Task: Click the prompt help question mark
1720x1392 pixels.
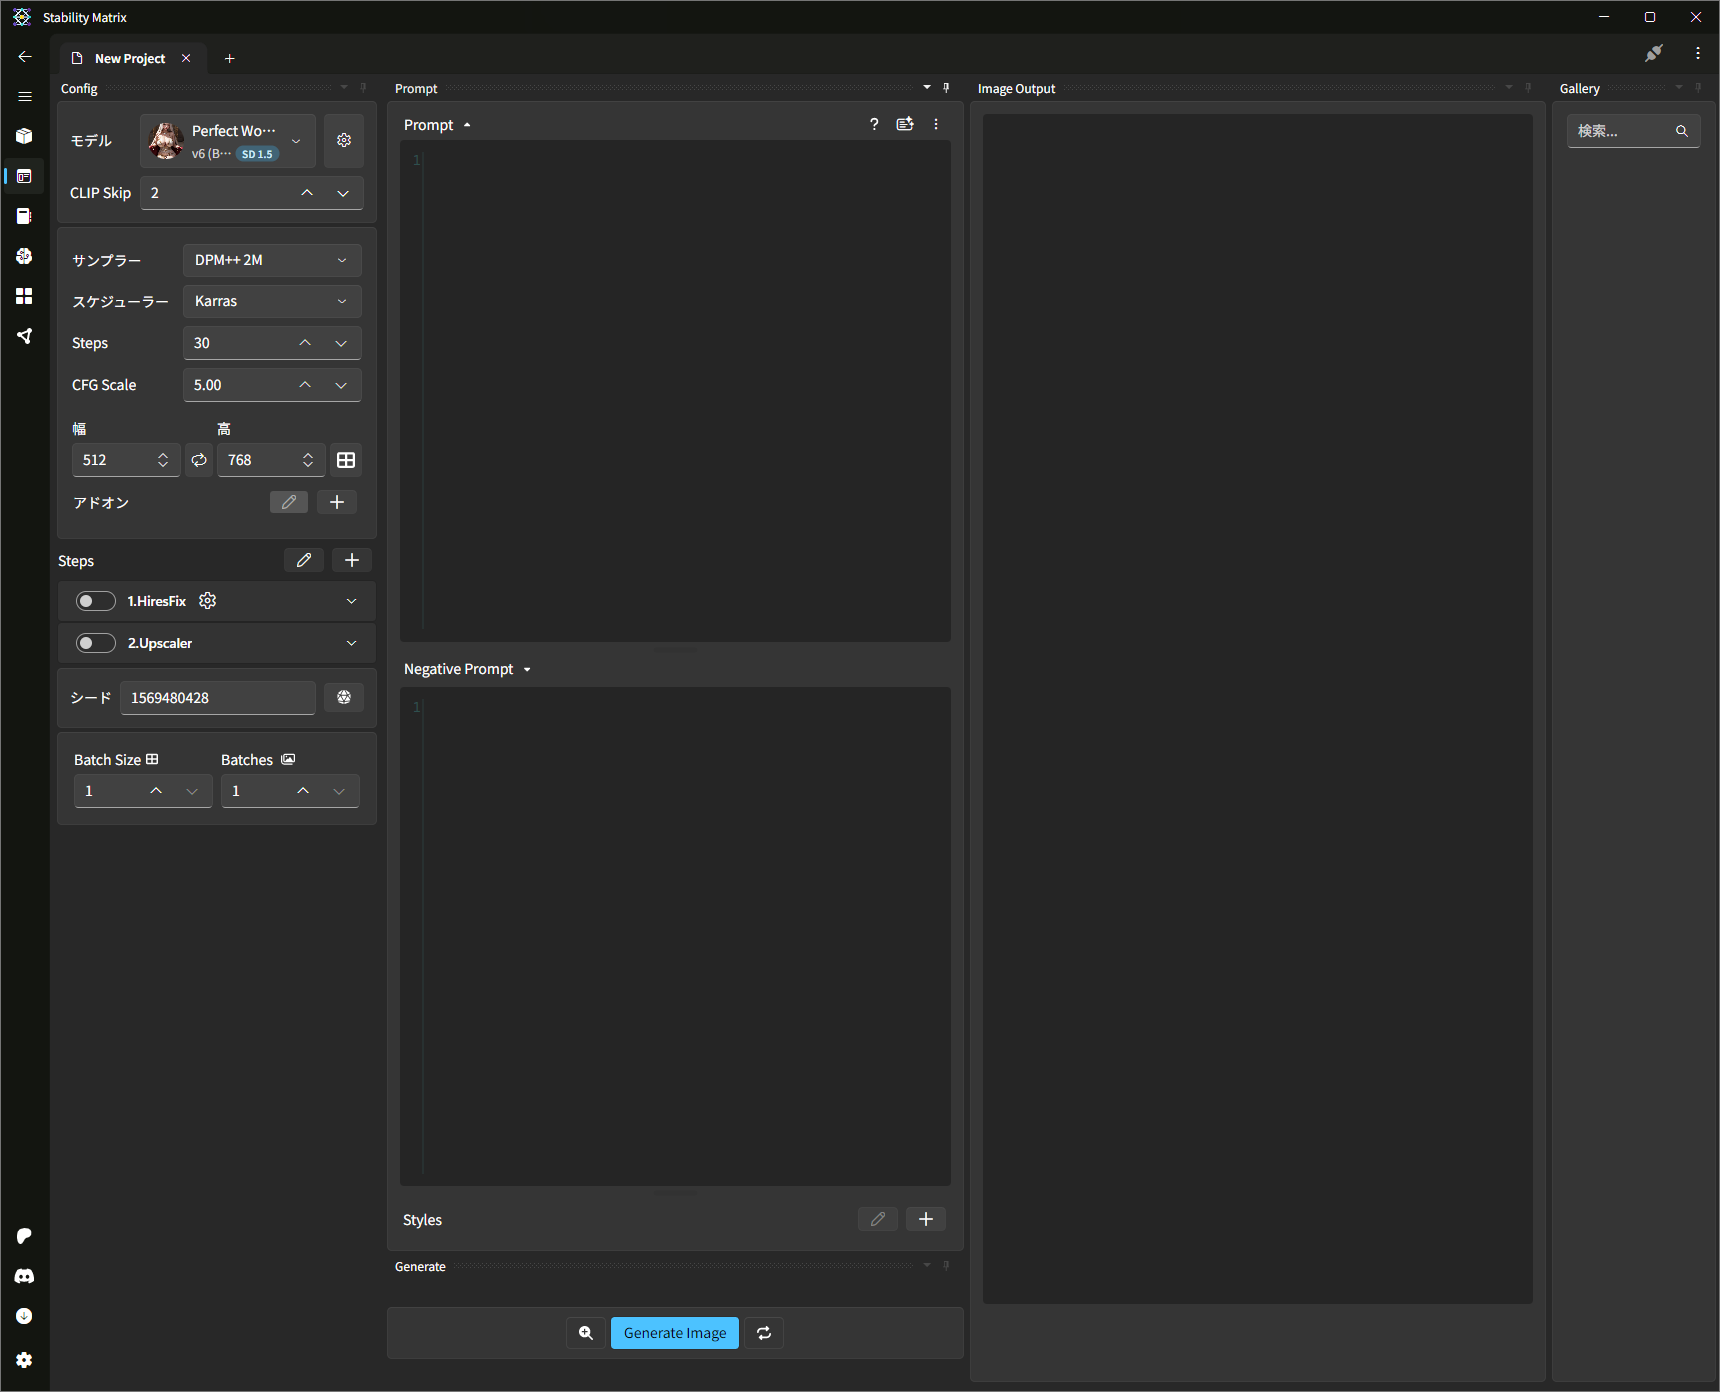Action: [x=874, y=125]
